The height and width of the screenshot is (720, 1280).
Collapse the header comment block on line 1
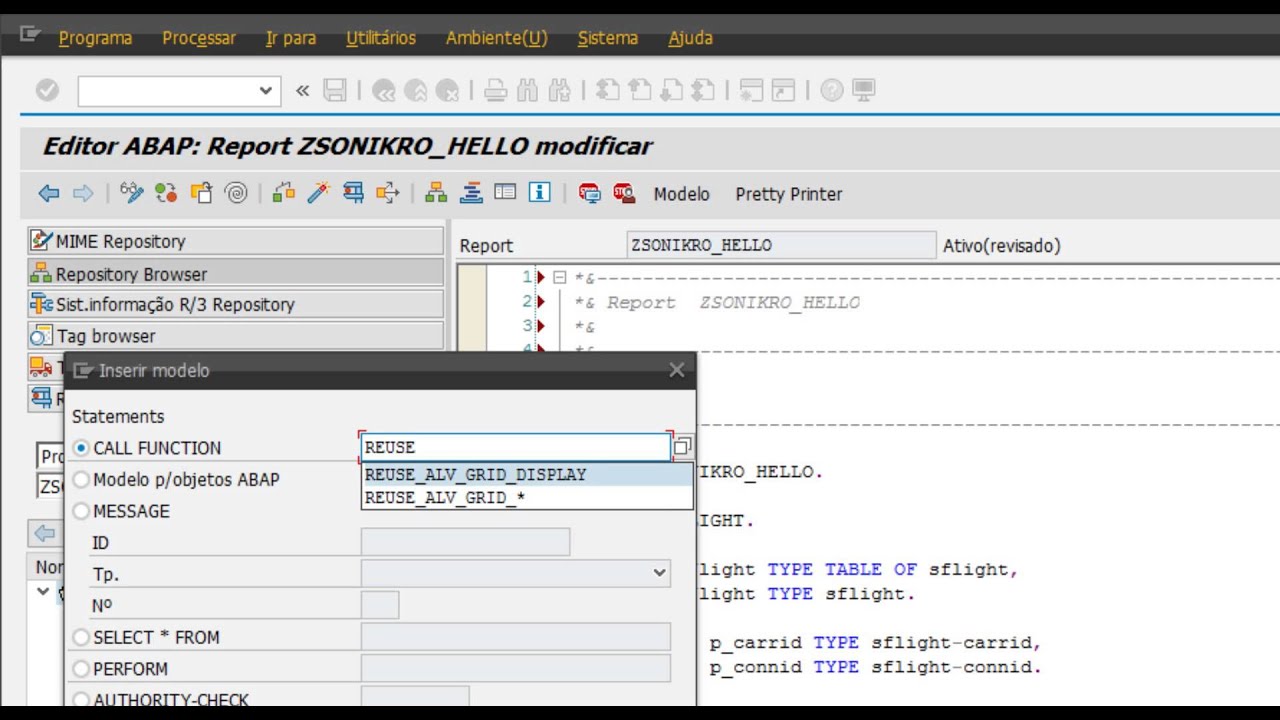click(560, 277)
